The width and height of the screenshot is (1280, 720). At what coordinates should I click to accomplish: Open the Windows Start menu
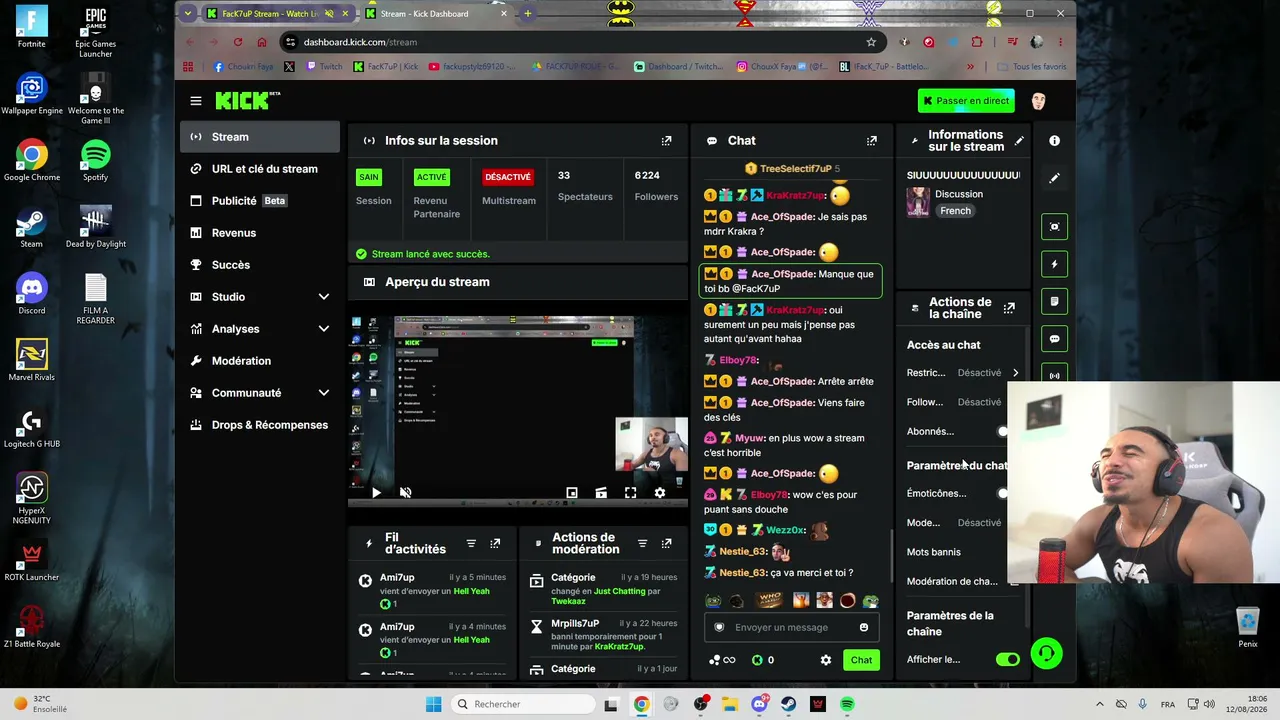433,705
